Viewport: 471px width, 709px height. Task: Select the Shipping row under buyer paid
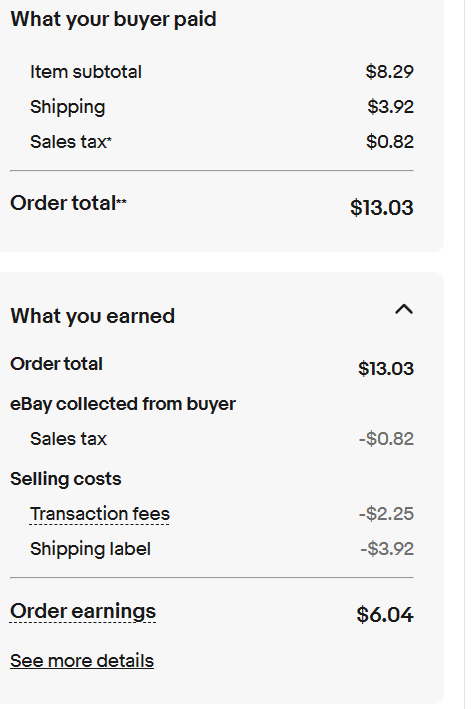[212, 107]
